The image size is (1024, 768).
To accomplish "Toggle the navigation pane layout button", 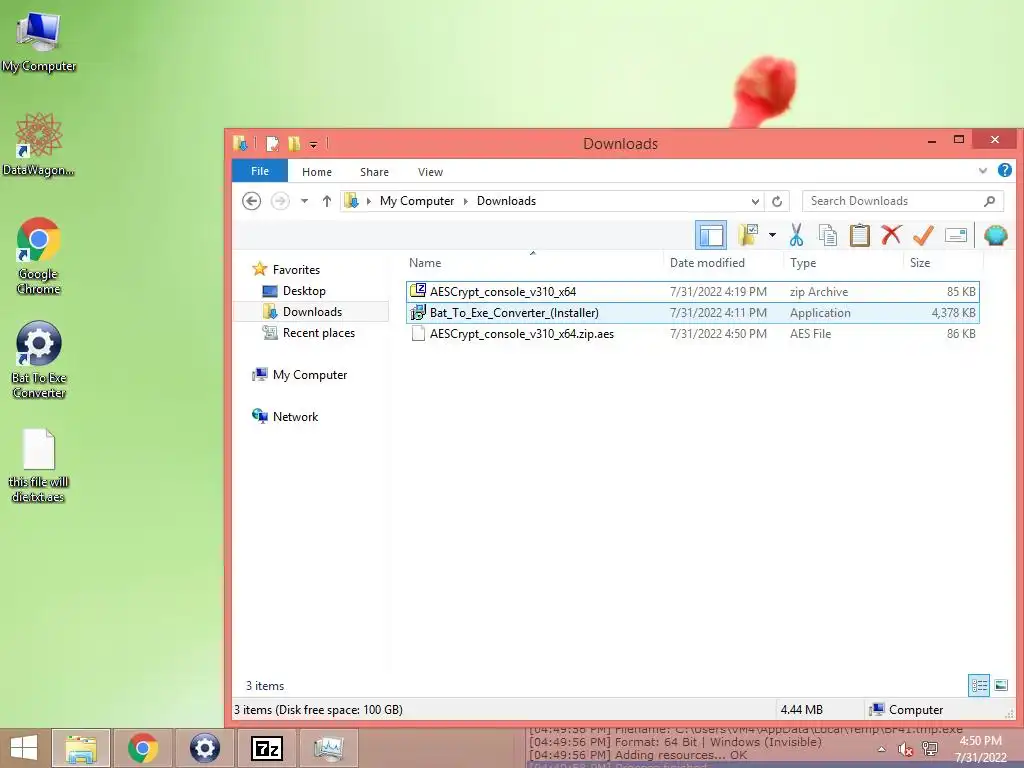I will (711, 235).
